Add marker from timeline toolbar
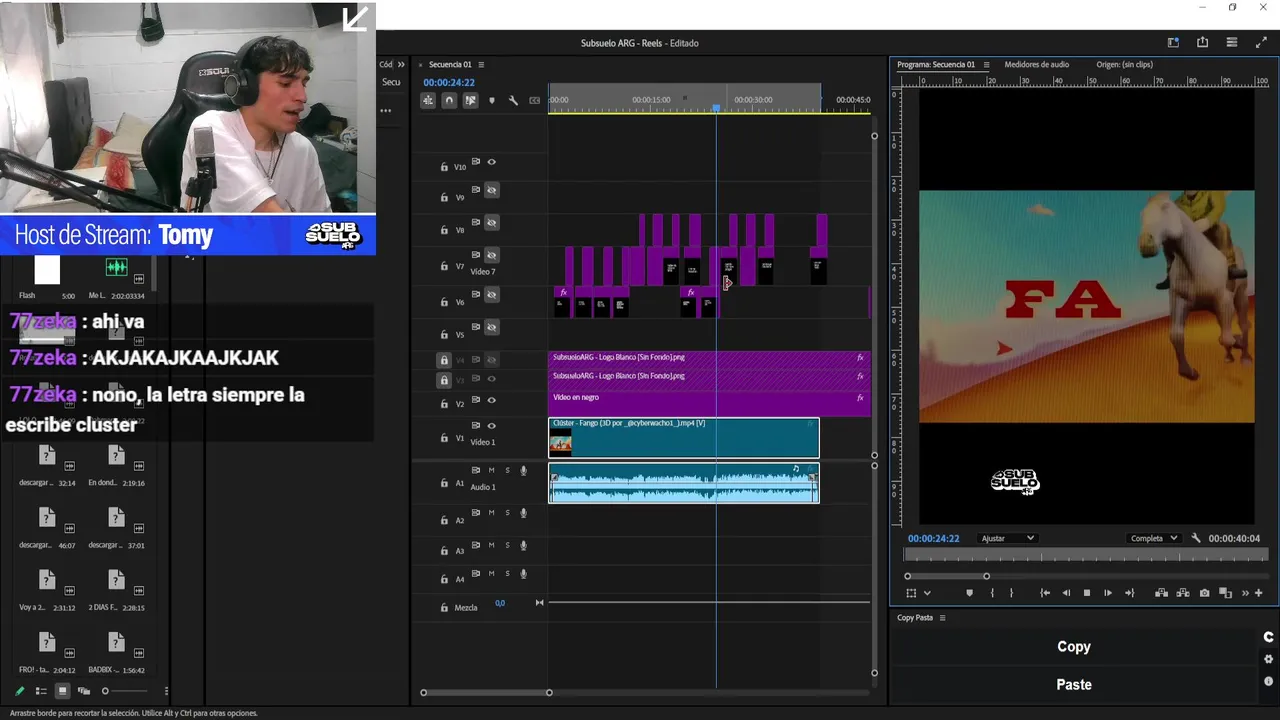 [491, 100]
